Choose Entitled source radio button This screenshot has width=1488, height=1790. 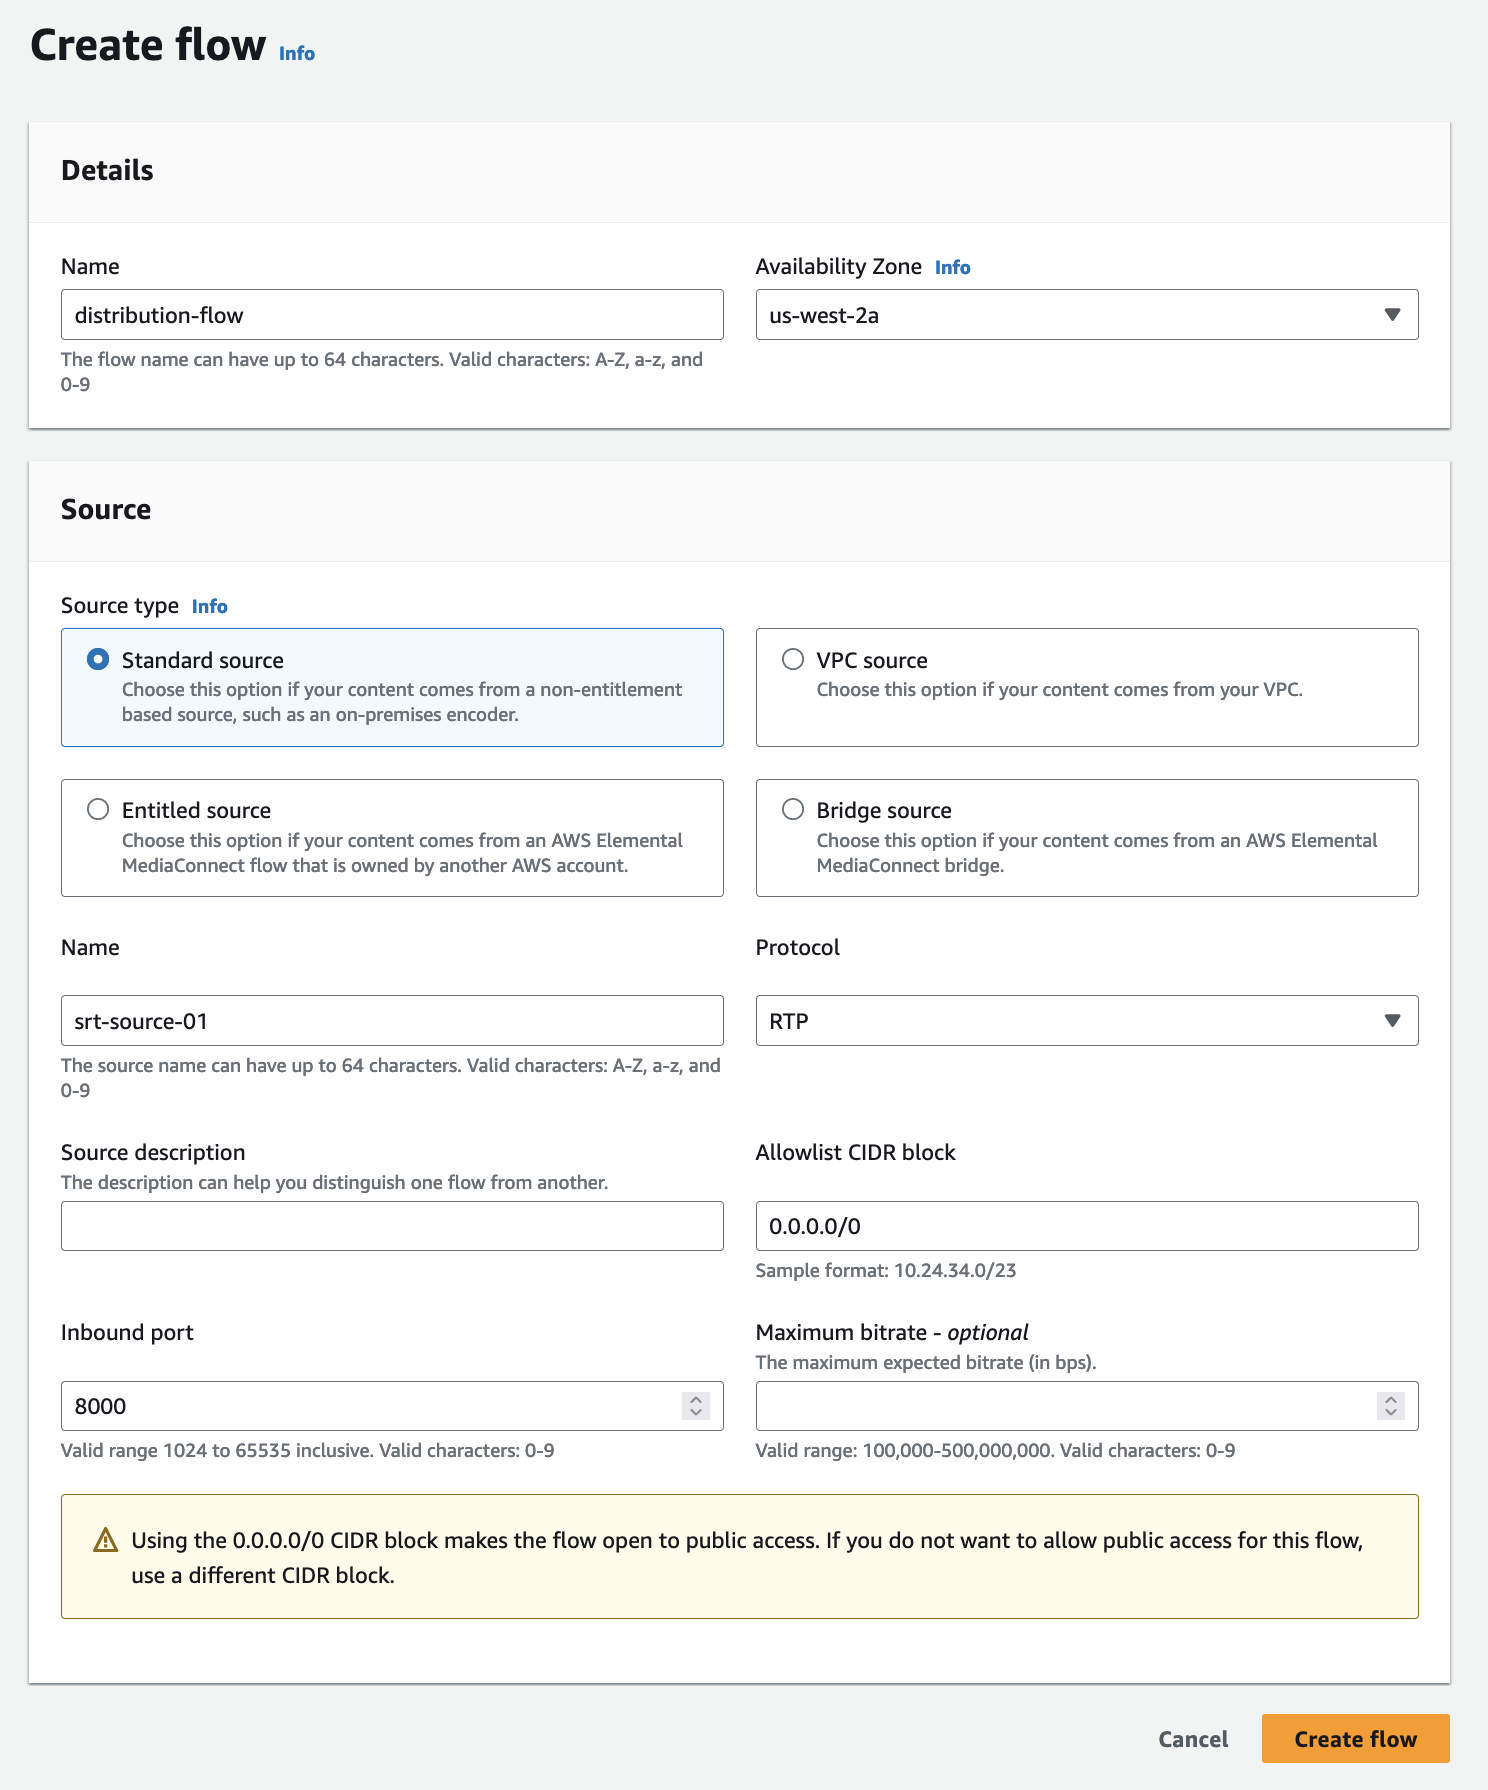[98, 810]
